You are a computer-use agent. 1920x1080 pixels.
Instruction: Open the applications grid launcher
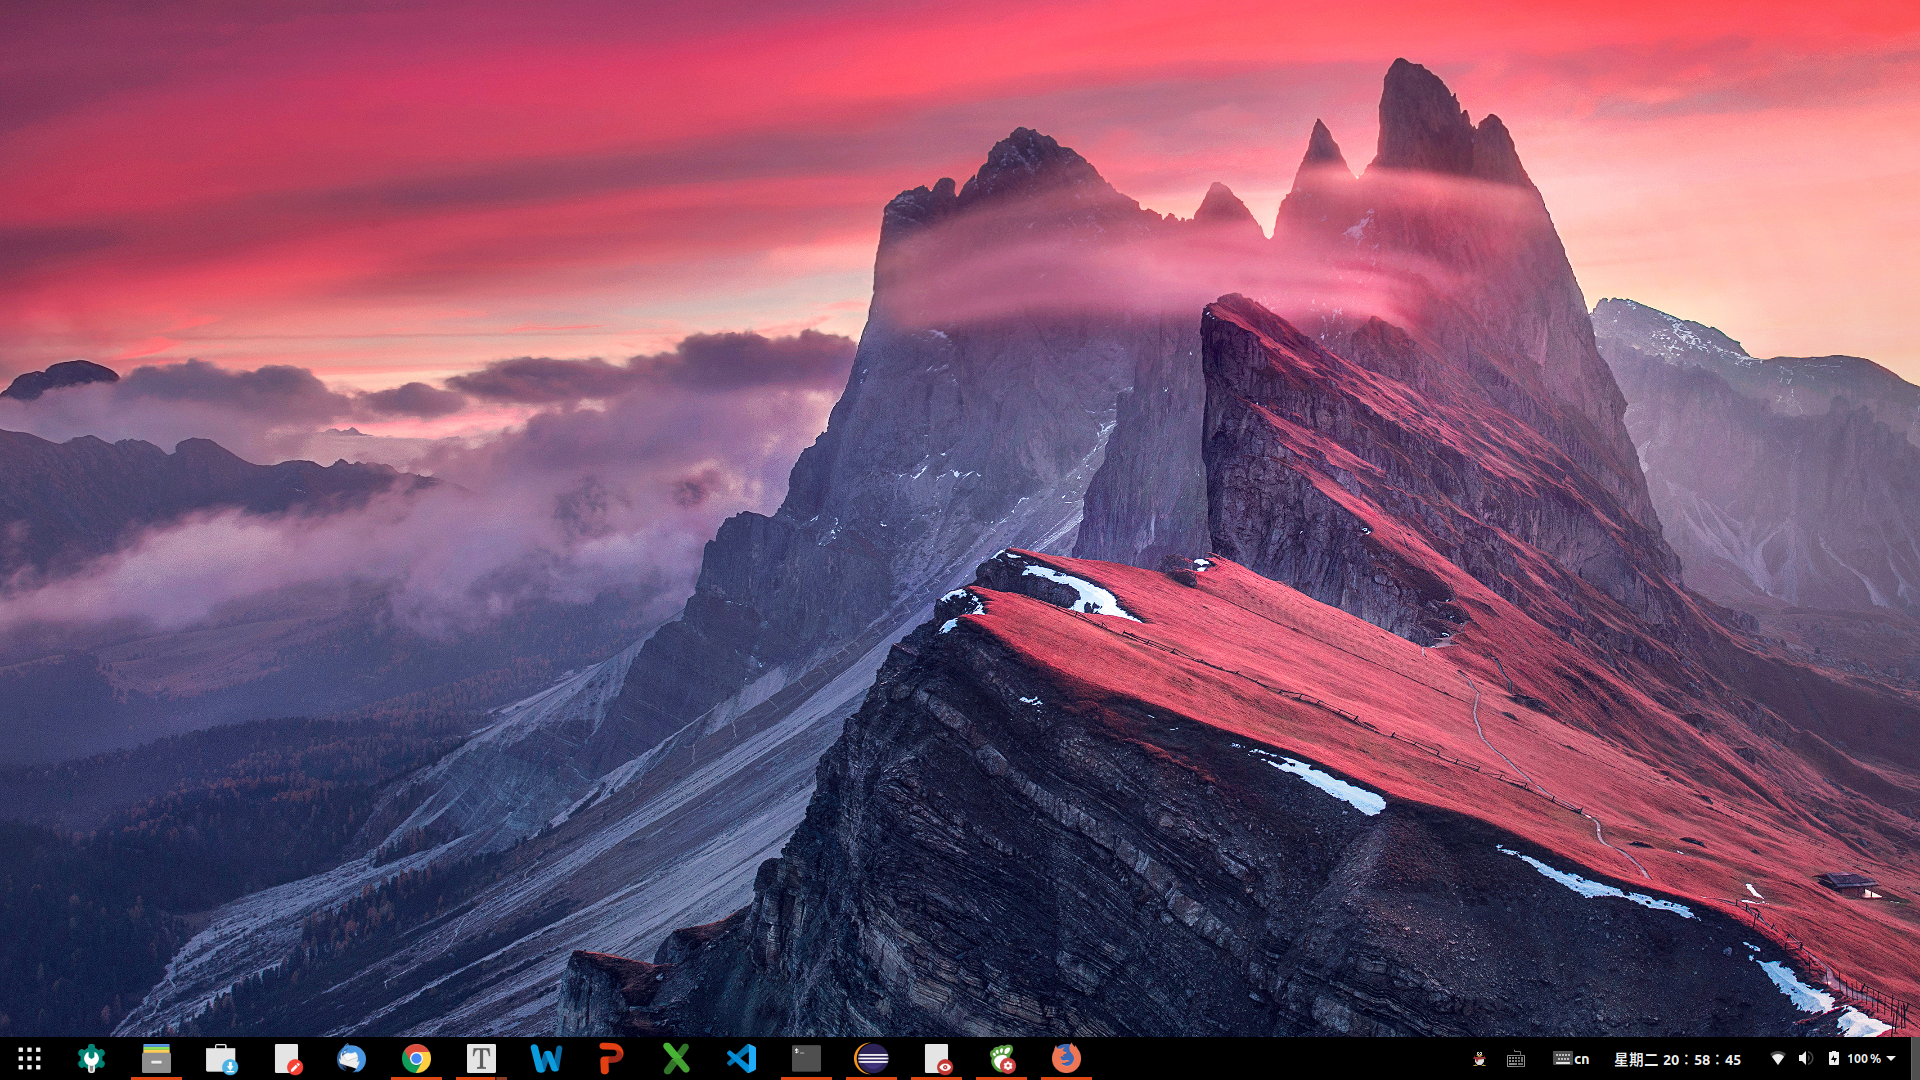29,1058
